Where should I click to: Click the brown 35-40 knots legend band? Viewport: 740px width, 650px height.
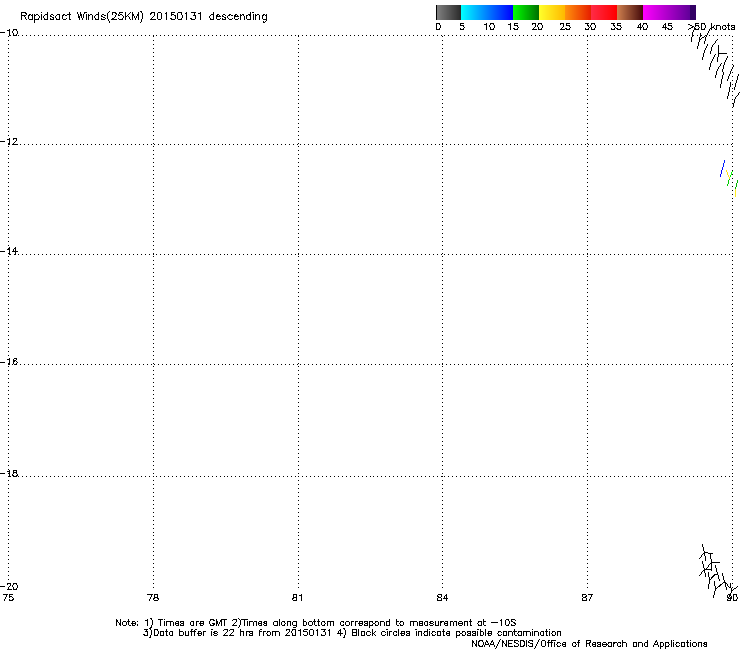630,12
